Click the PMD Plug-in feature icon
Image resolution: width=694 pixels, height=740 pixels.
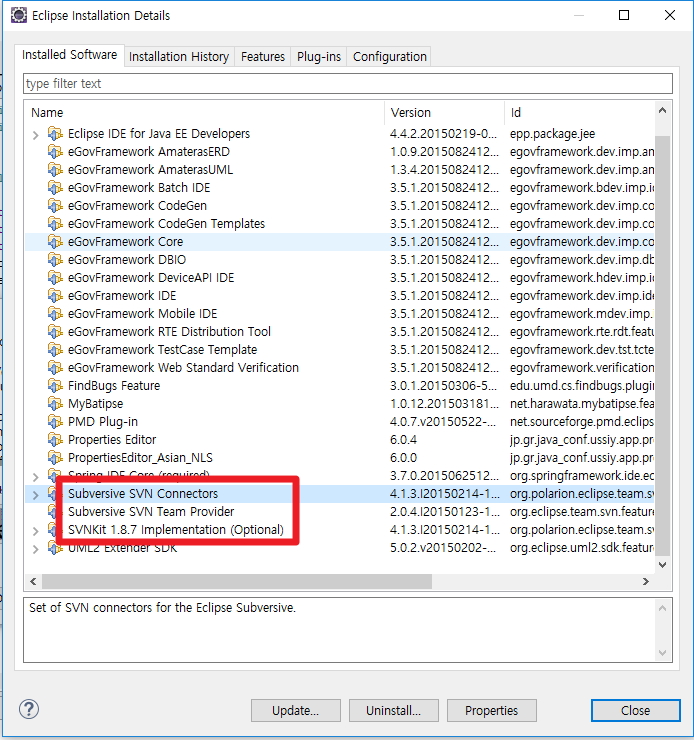point(55,421)
